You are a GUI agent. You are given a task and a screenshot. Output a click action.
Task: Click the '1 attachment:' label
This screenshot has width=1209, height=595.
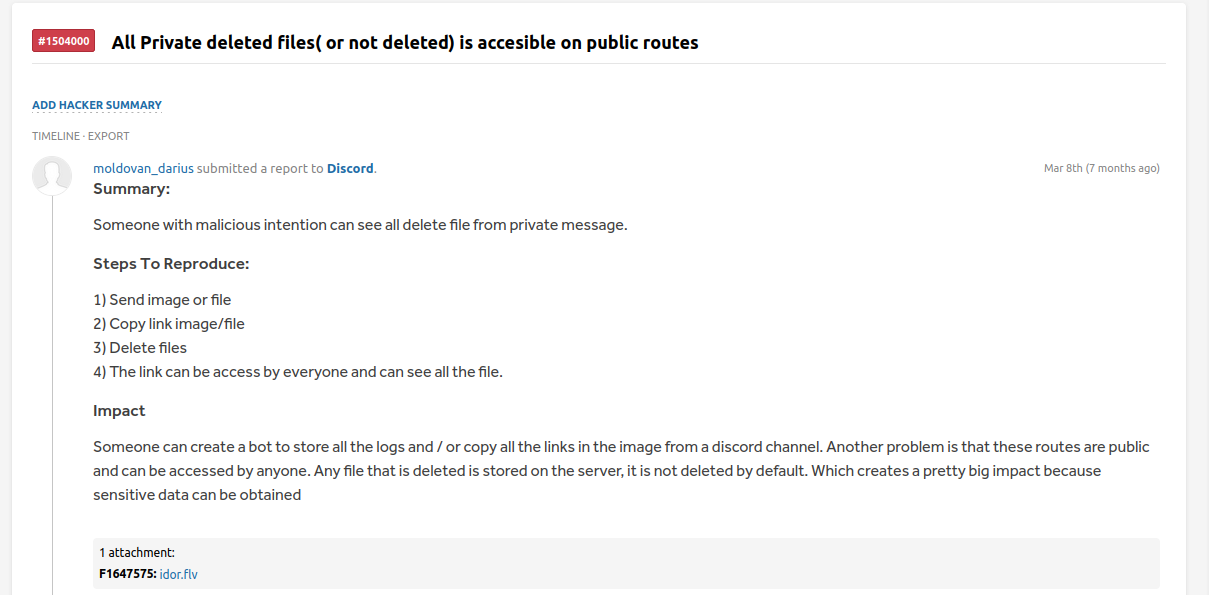point(137,552)
